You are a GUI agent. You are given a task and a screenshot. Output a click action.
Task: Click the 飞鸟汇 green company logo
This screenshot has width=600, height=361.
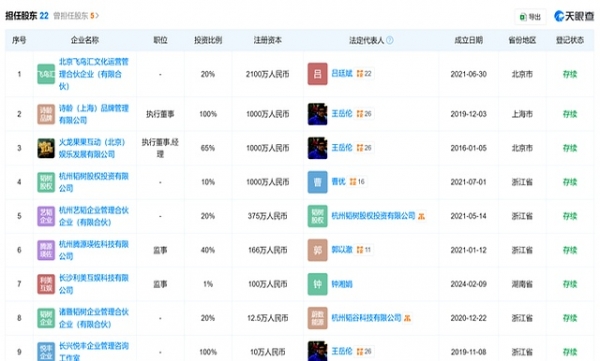46,74
